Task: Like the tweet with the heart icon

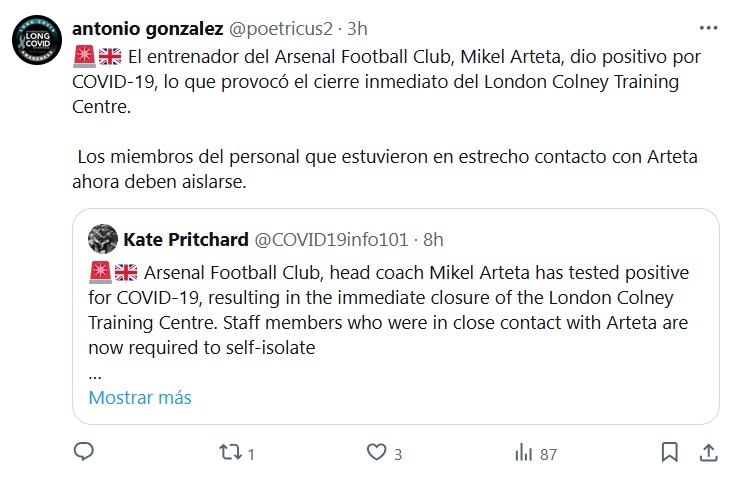Action: click(x=375, y=452)
